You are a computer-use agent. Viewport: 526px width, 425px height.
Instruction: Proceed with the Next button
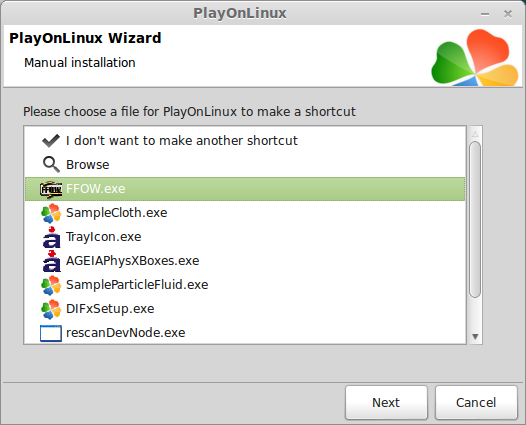[x=386, y=402]
